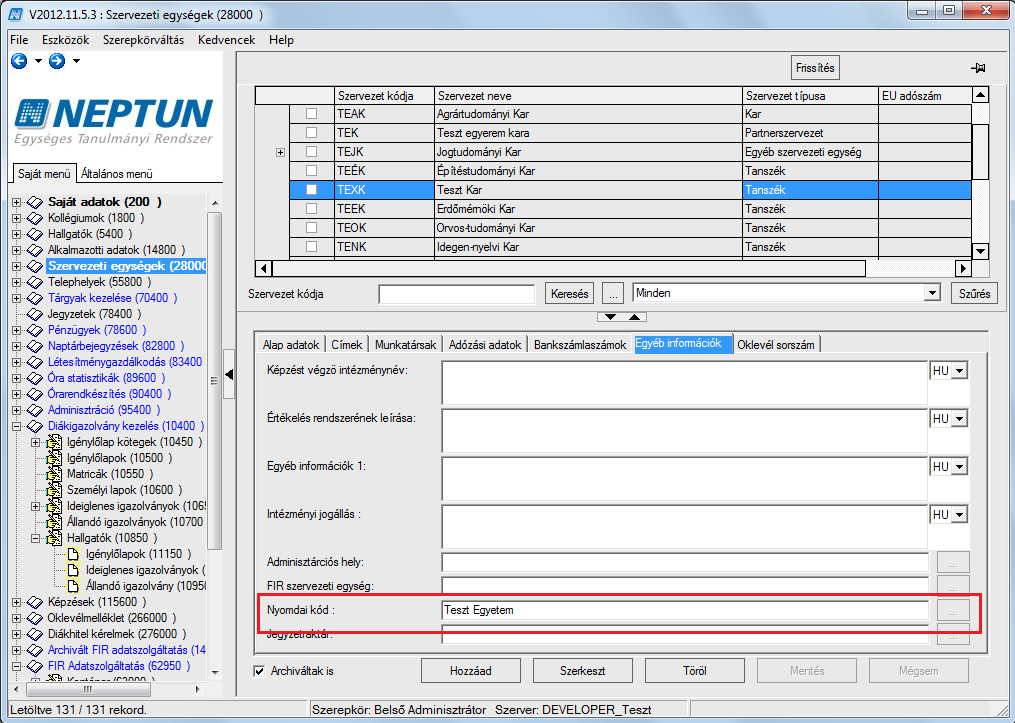Click the Matricák (10550) node icon

point(54,474)
